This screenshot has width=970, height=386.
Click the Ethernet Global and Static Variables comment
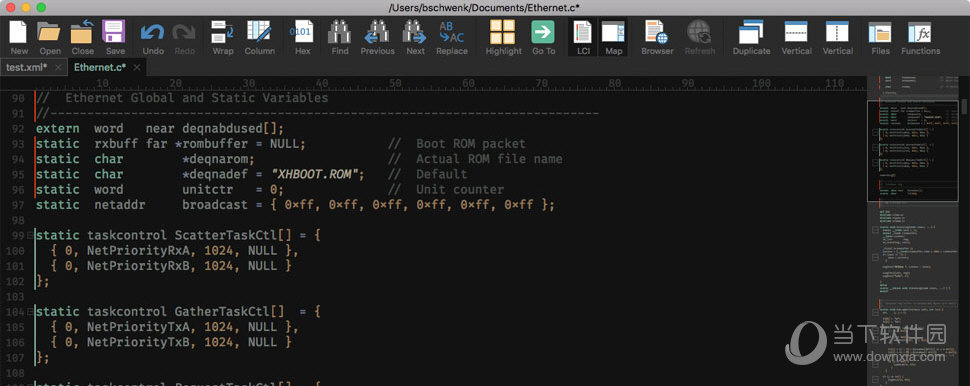[x=197, y=98]
